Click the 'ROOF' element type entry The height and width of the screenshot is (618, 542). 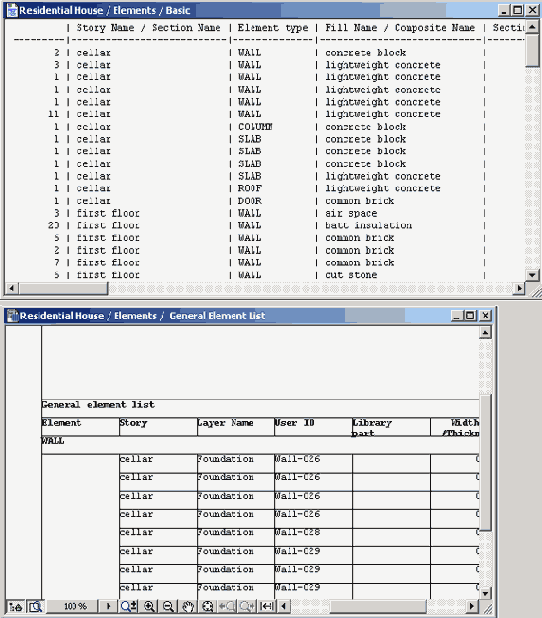250,188
